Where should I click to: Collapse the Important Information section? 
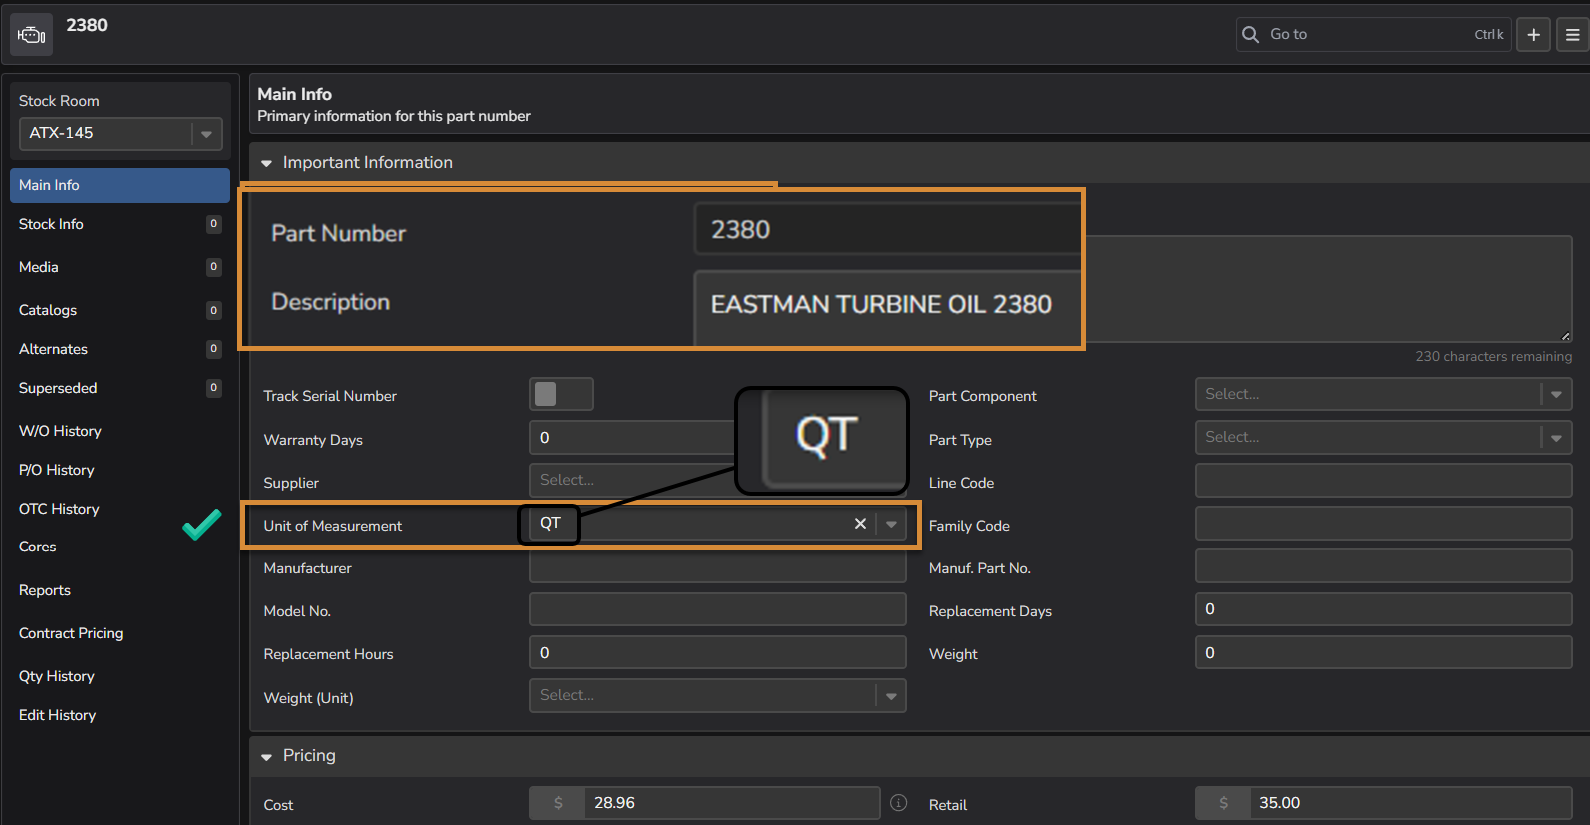pos(267,163)
